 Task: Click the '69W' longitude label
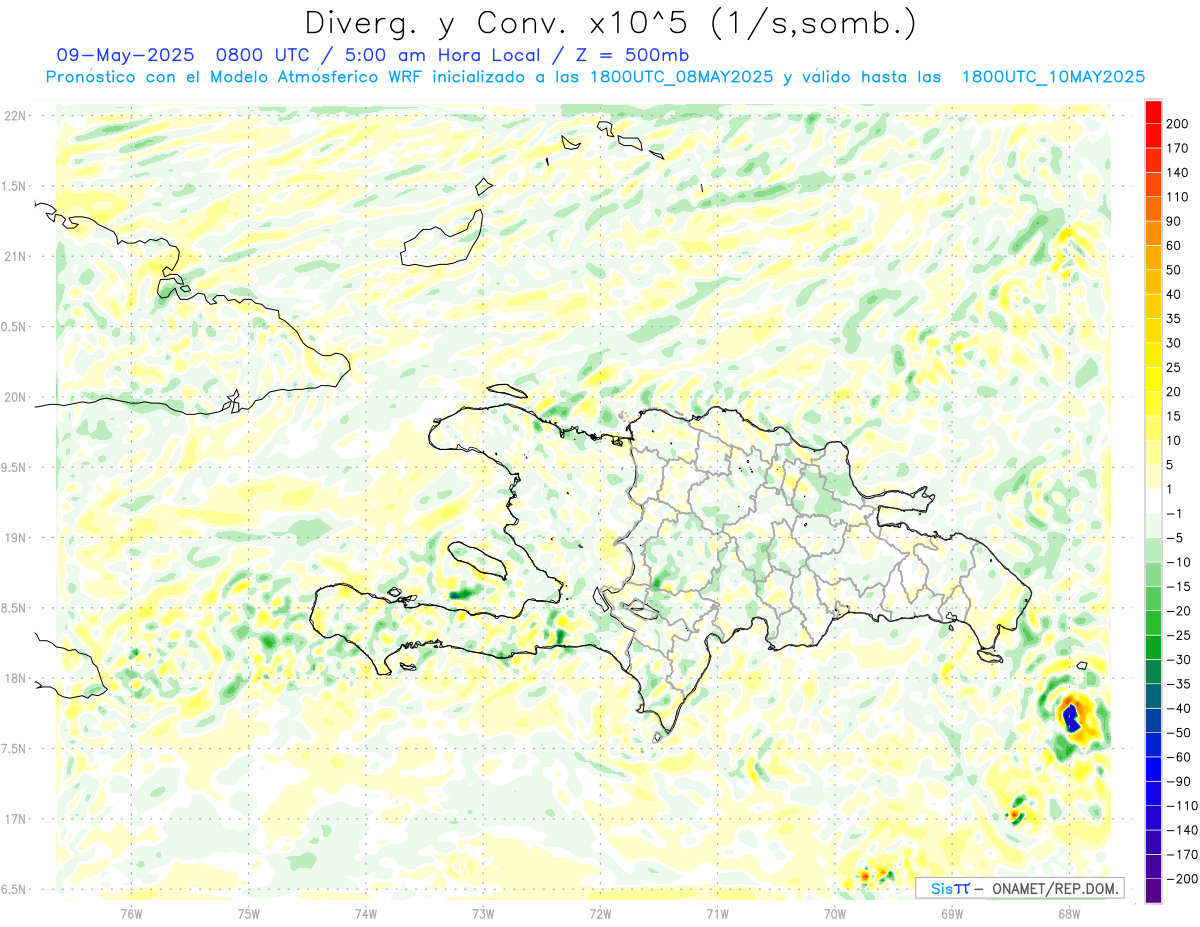[952, 914]
